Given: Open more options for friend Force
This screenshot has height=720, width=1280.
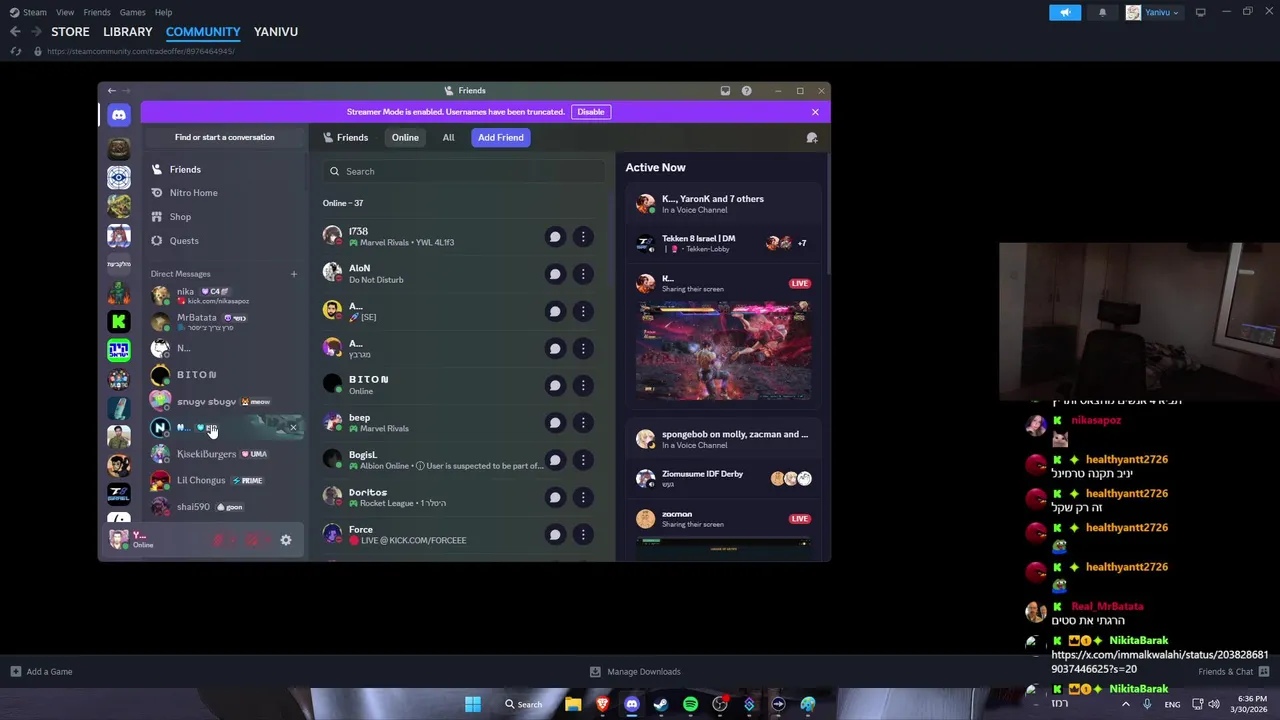Looking at the screenshot, I should (583, 534).
